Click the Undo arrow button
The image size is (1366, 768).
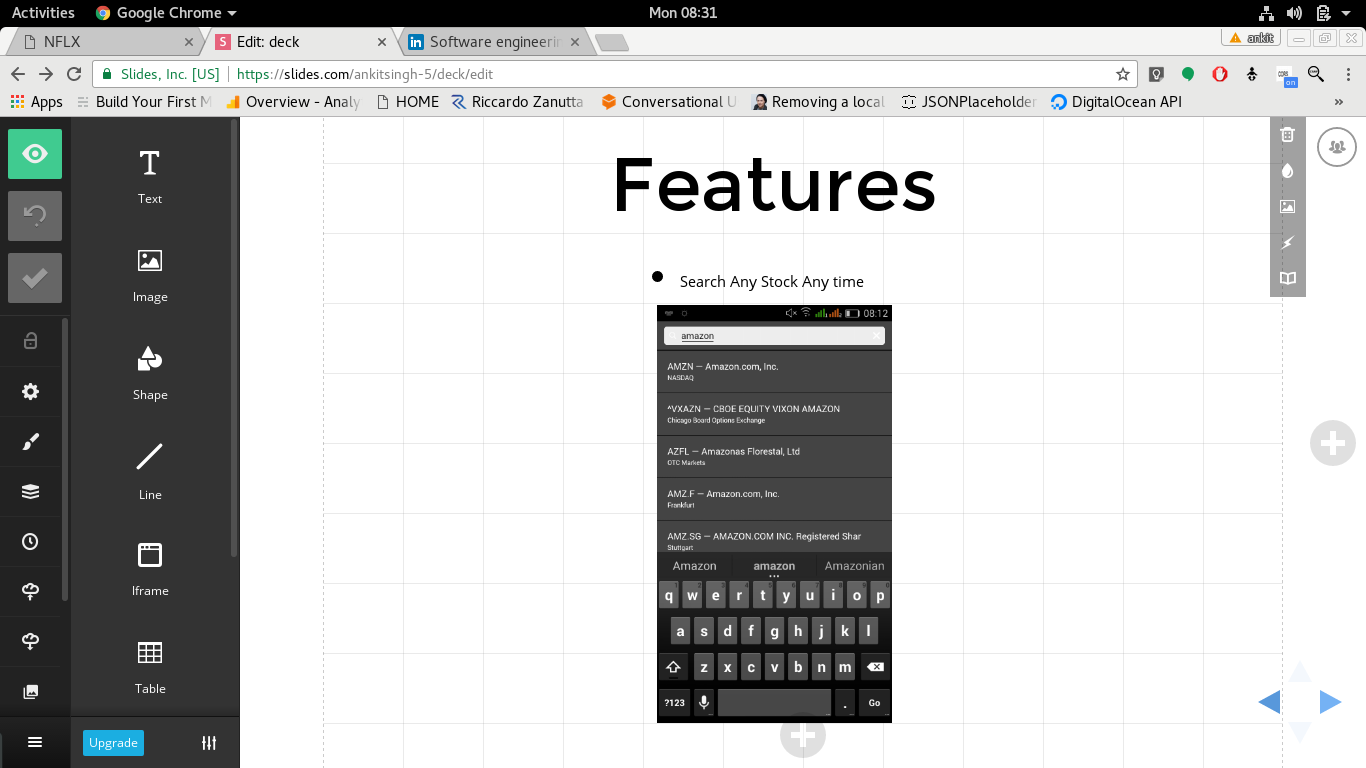point(35,216)
